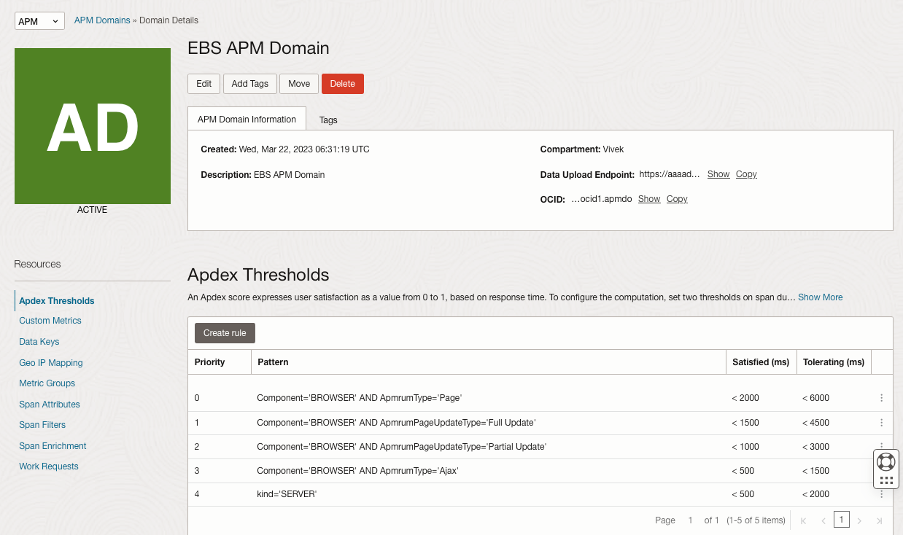Select current page number 1 box
Screen dimensions: 904x536
pyautogui.click(x=841, y=520)
